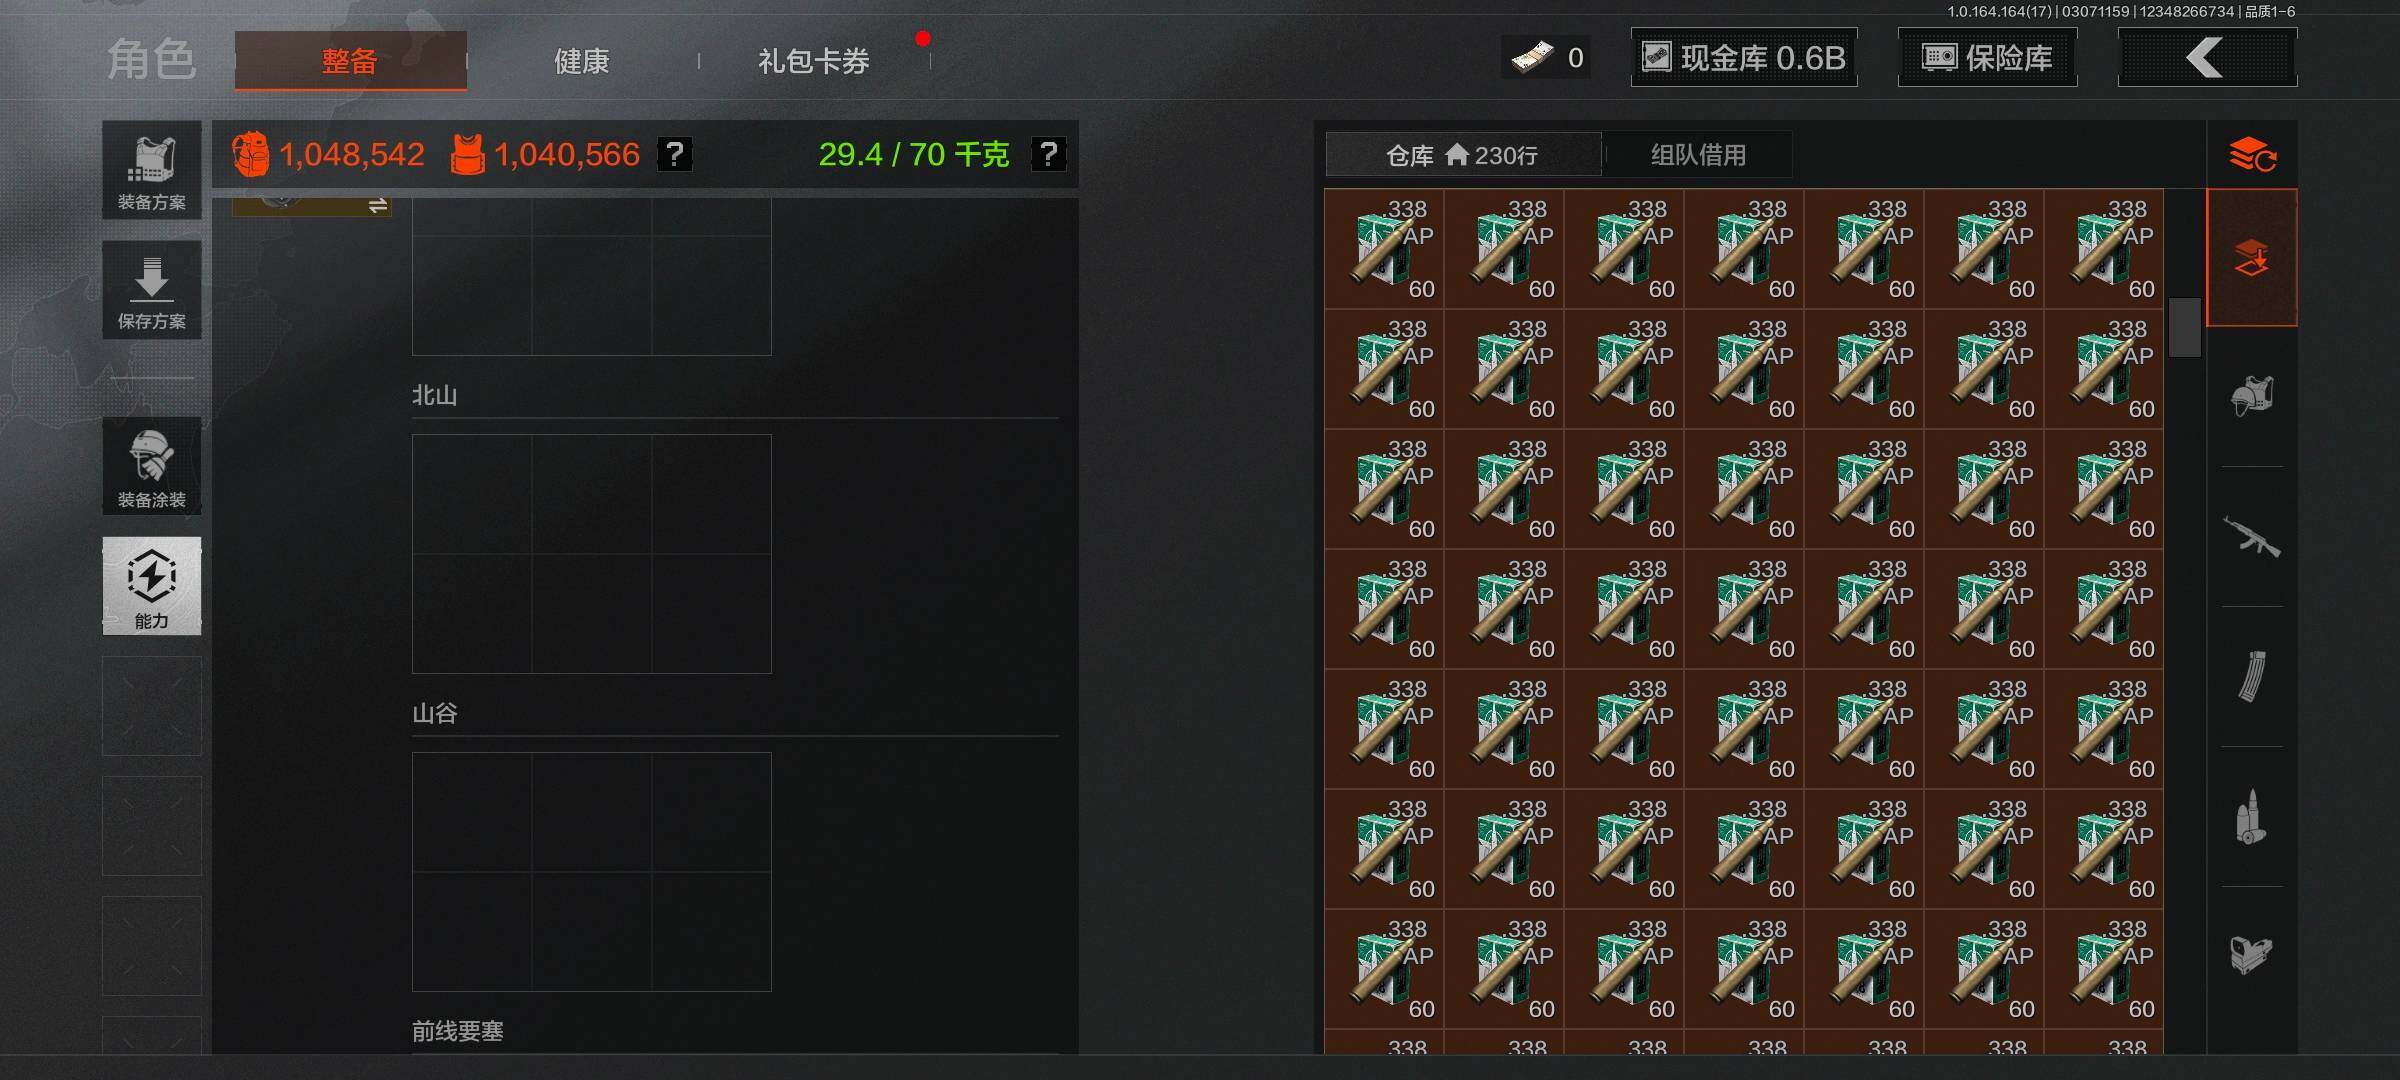The height and width of the screenshot is (1080, 2400).
Task: Click the warehouse vertical scrollbar handle
Action: pyautogui.click(x=2184, y=327)
